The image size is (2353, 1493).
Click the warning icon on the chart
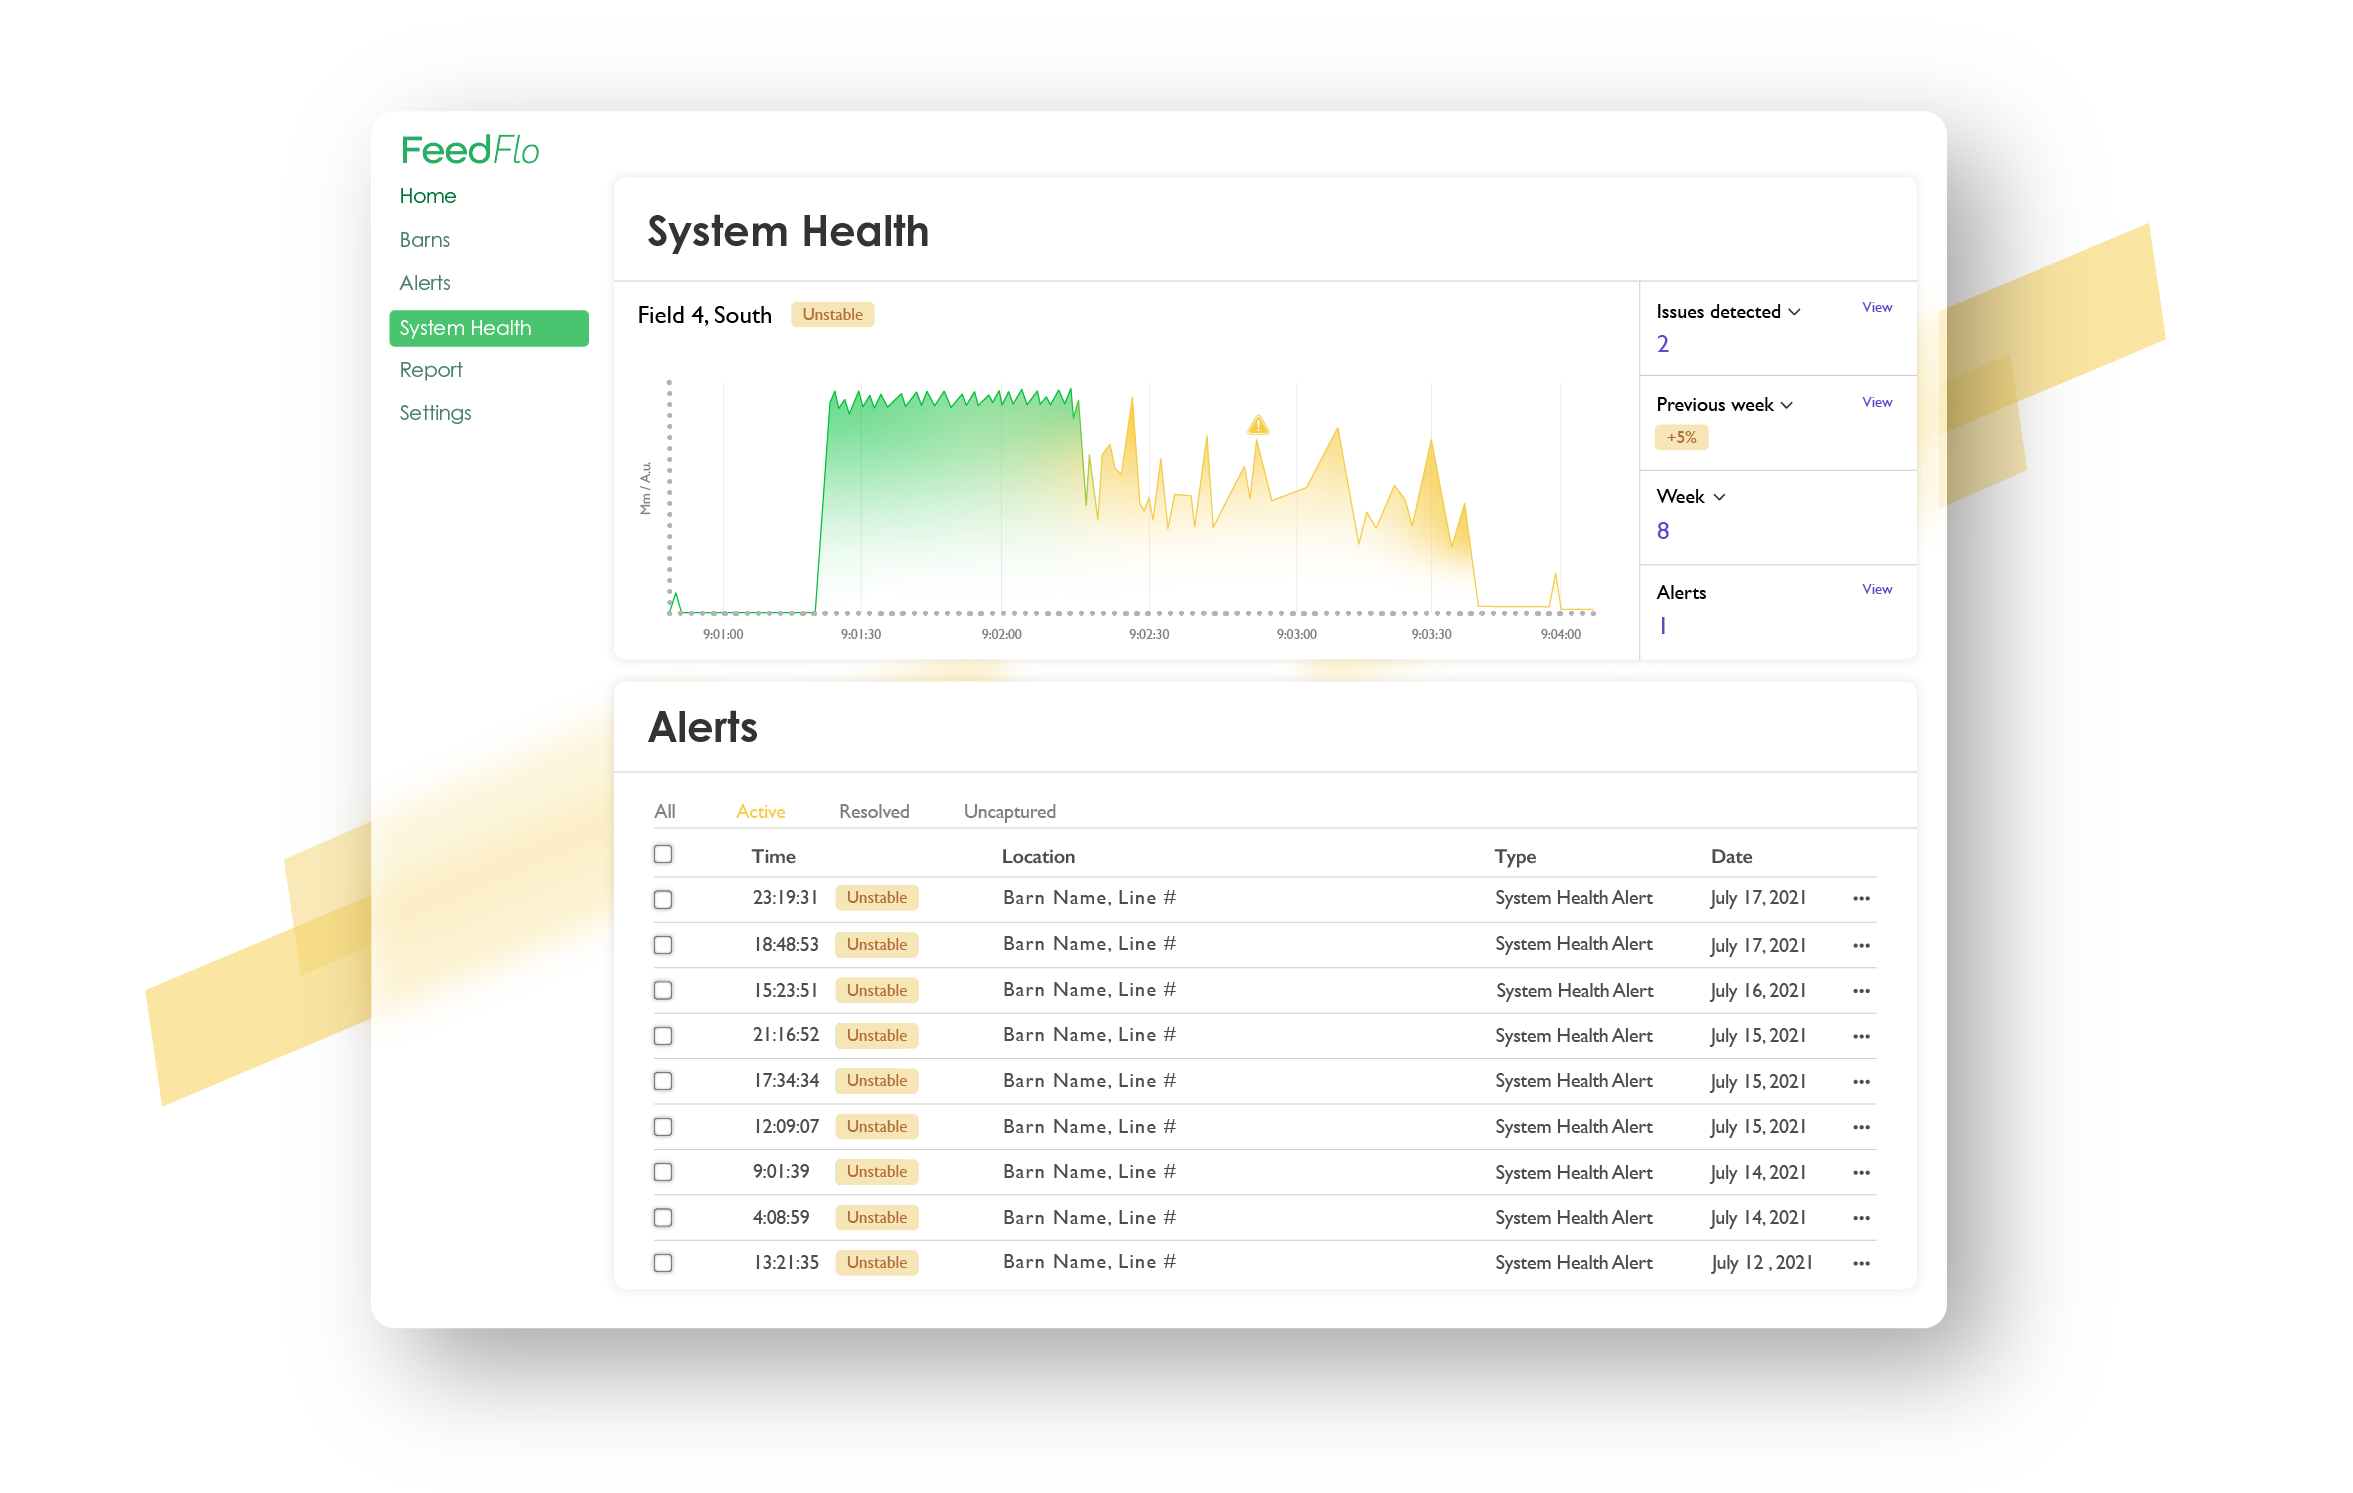(1258, 424)
